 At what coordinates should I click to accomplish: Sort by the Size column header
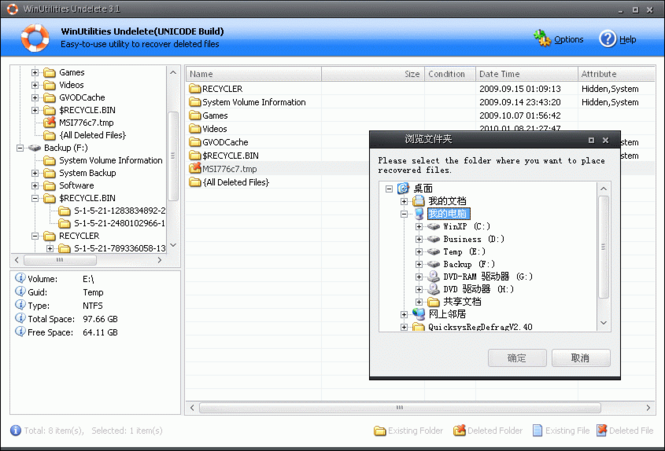coord(373,74)
